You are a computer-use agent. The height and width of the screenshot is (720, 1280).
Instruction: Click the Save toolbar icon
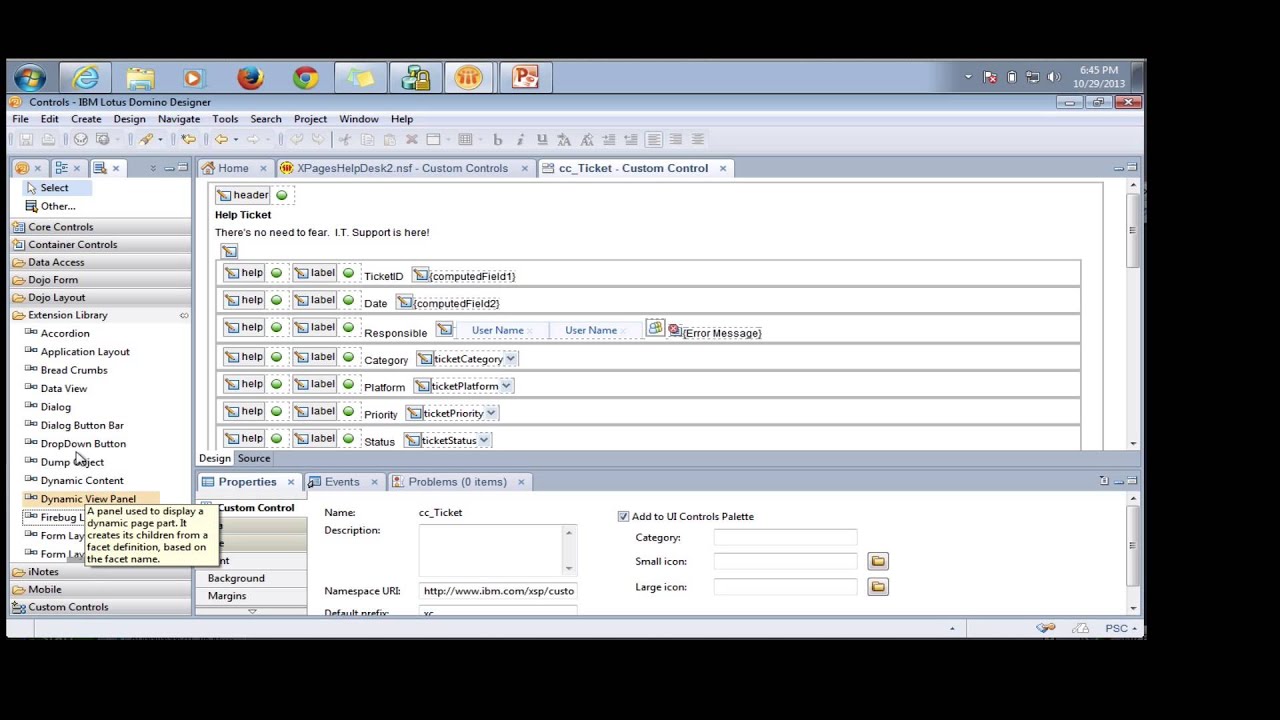tap(27, 140)
